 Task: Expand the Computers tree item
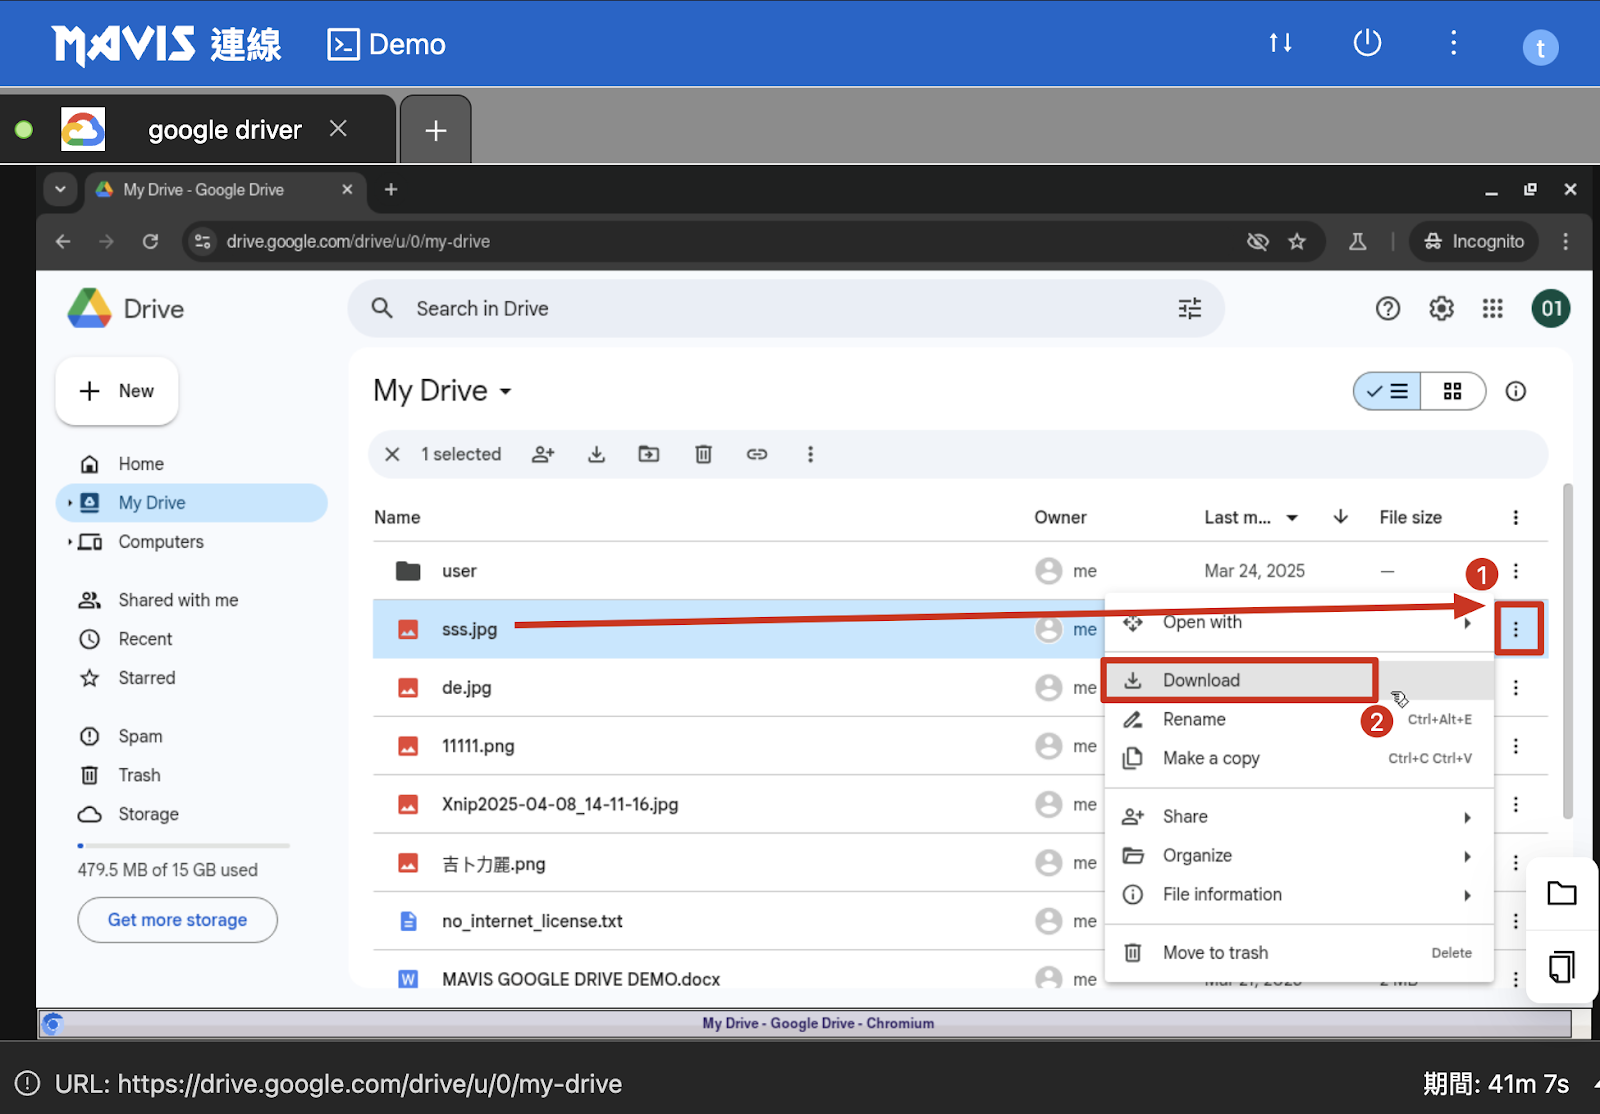tap(69, 542)
